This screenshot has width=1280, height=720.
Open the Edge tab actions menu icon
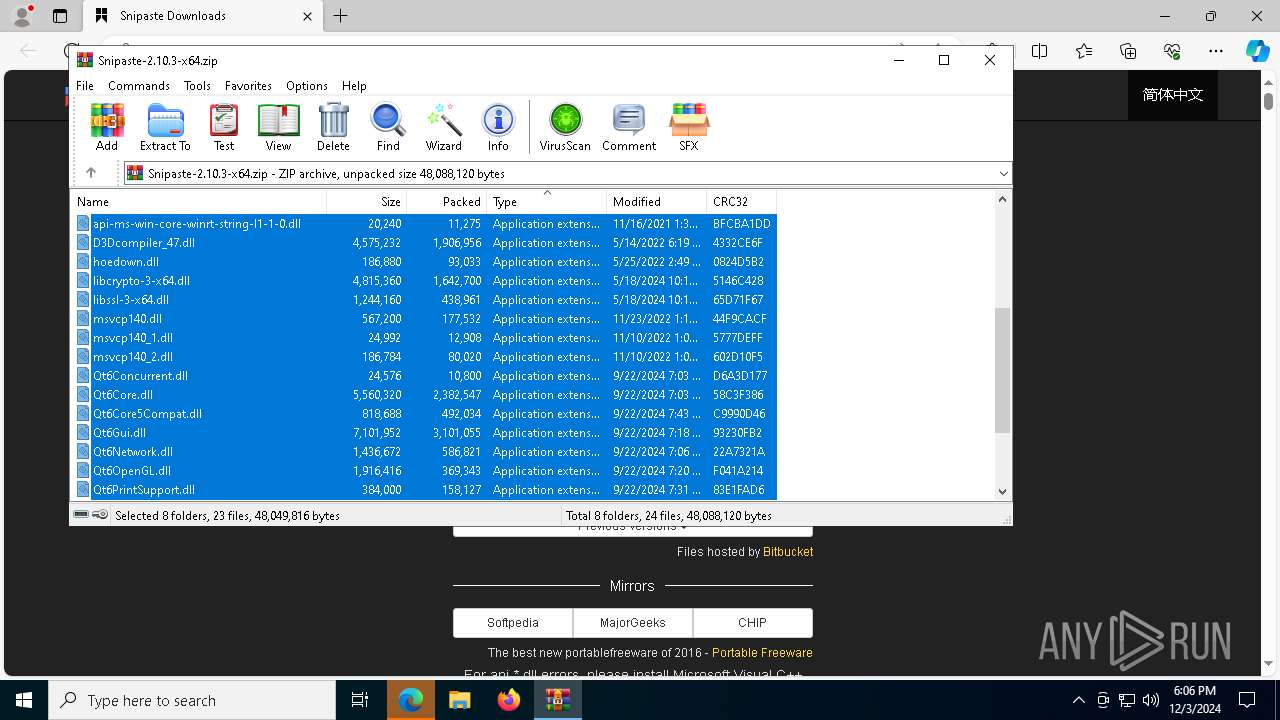[x=60, y=16]
